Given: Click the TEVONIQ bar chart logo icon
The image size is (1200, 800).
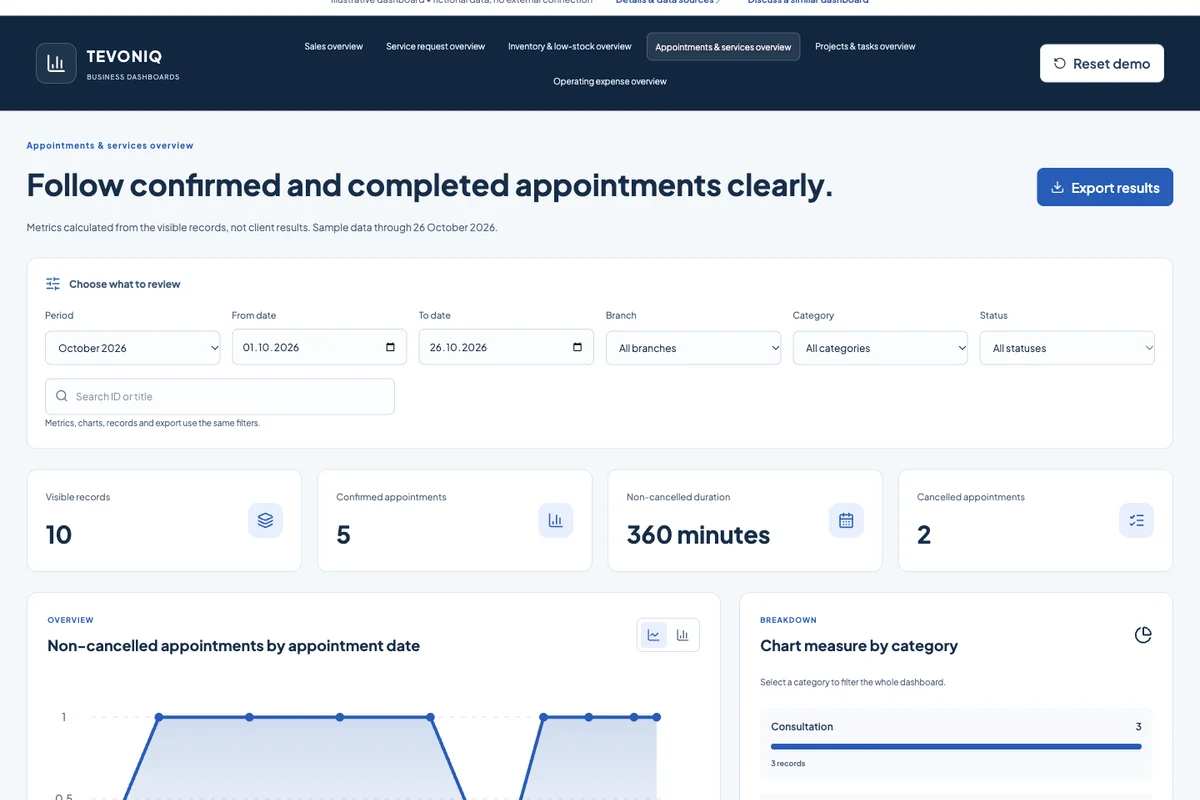Looking at the screenshot, I should (x=56, y=63).
